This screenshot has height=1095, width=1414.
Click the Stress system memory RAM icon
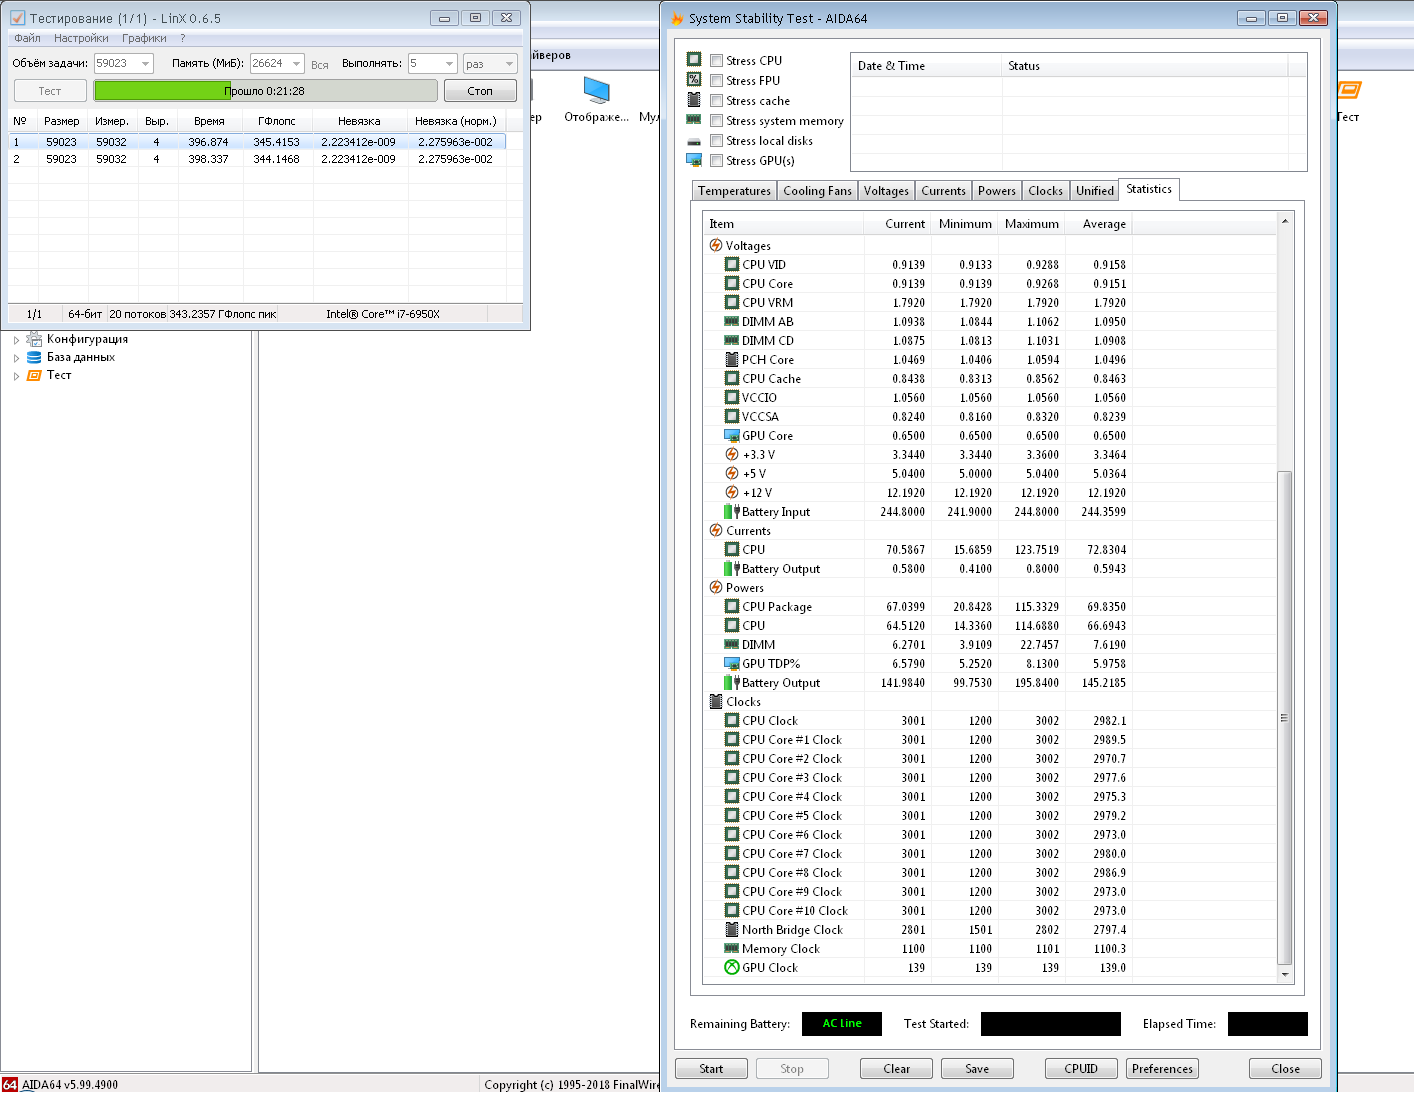point(694,120)
